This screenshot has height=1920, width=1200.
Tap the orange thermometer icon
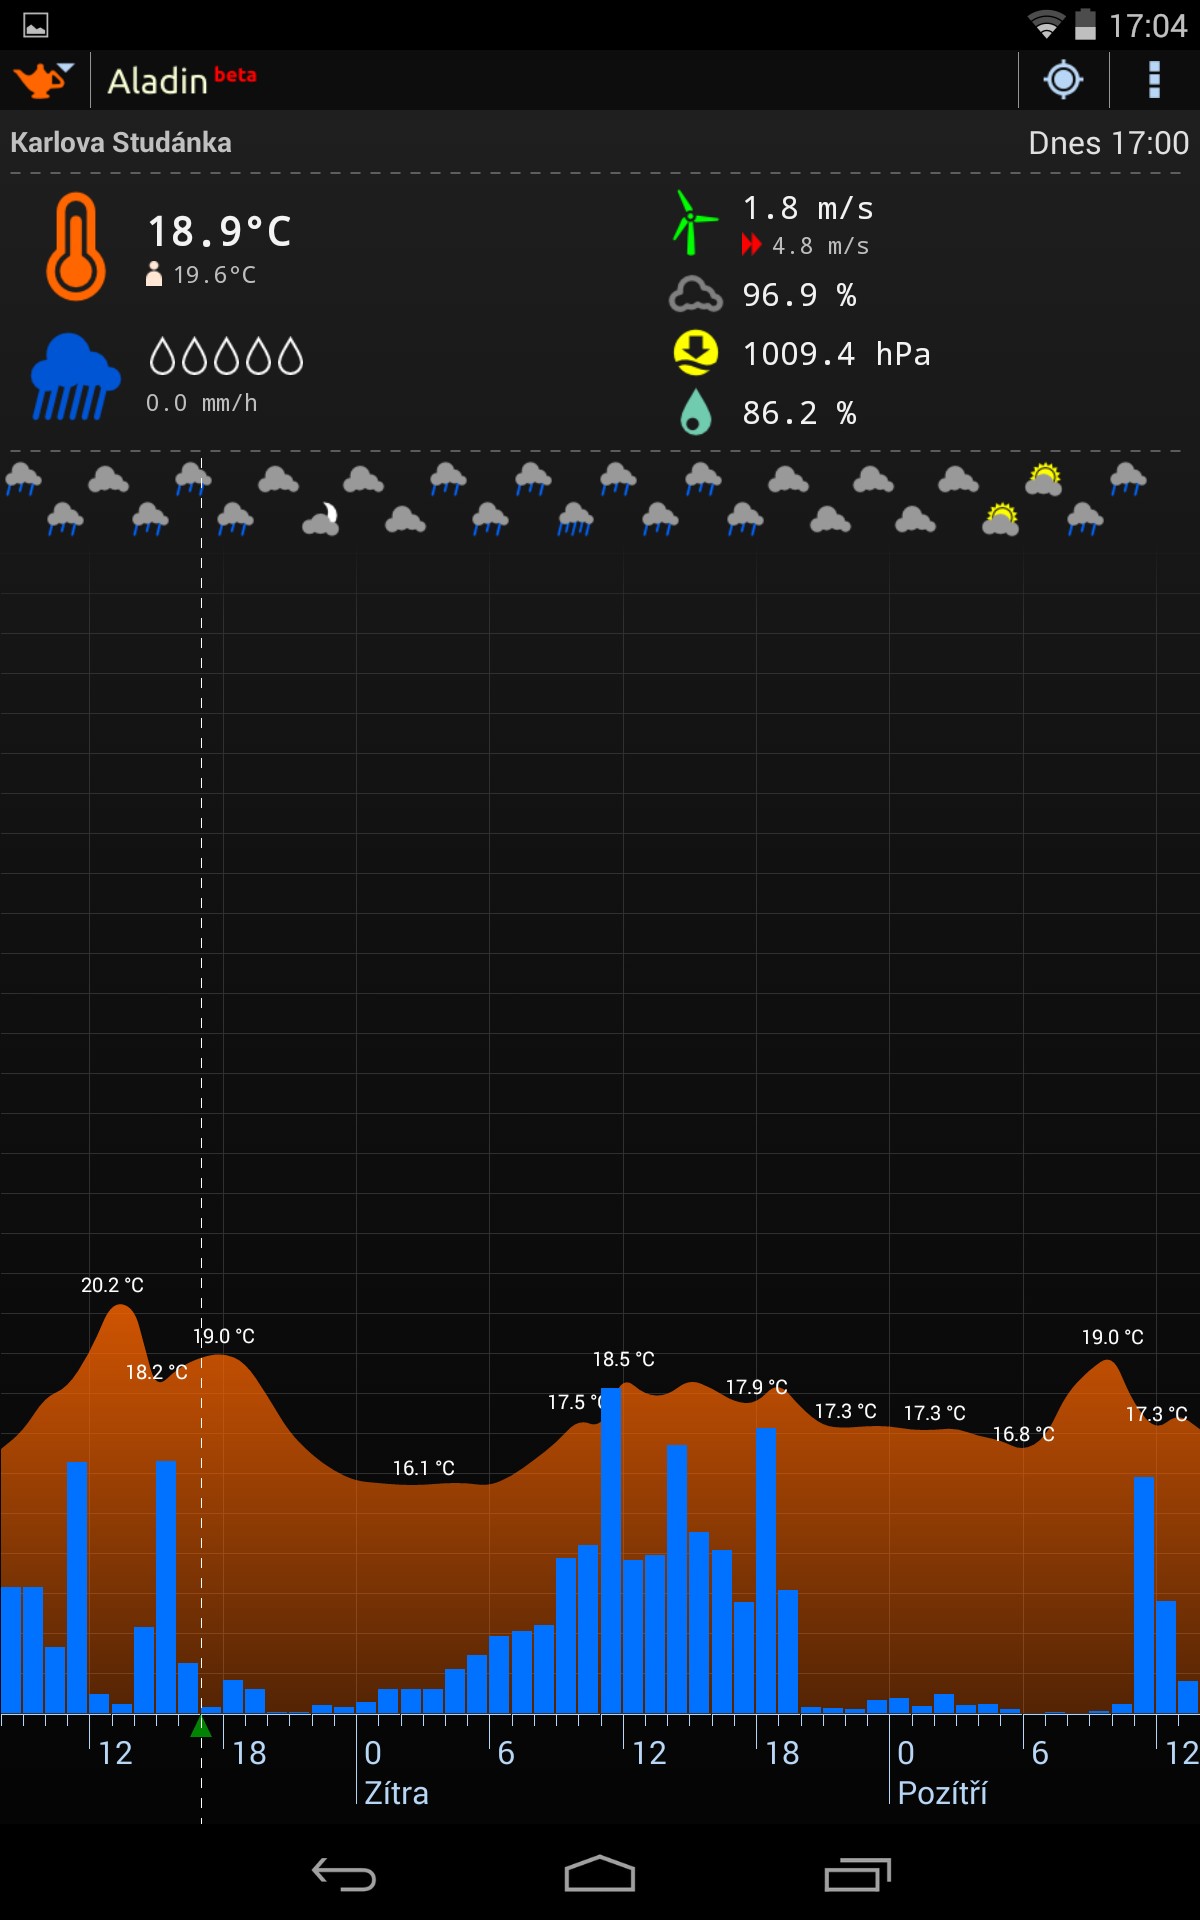tap(76, 246)
